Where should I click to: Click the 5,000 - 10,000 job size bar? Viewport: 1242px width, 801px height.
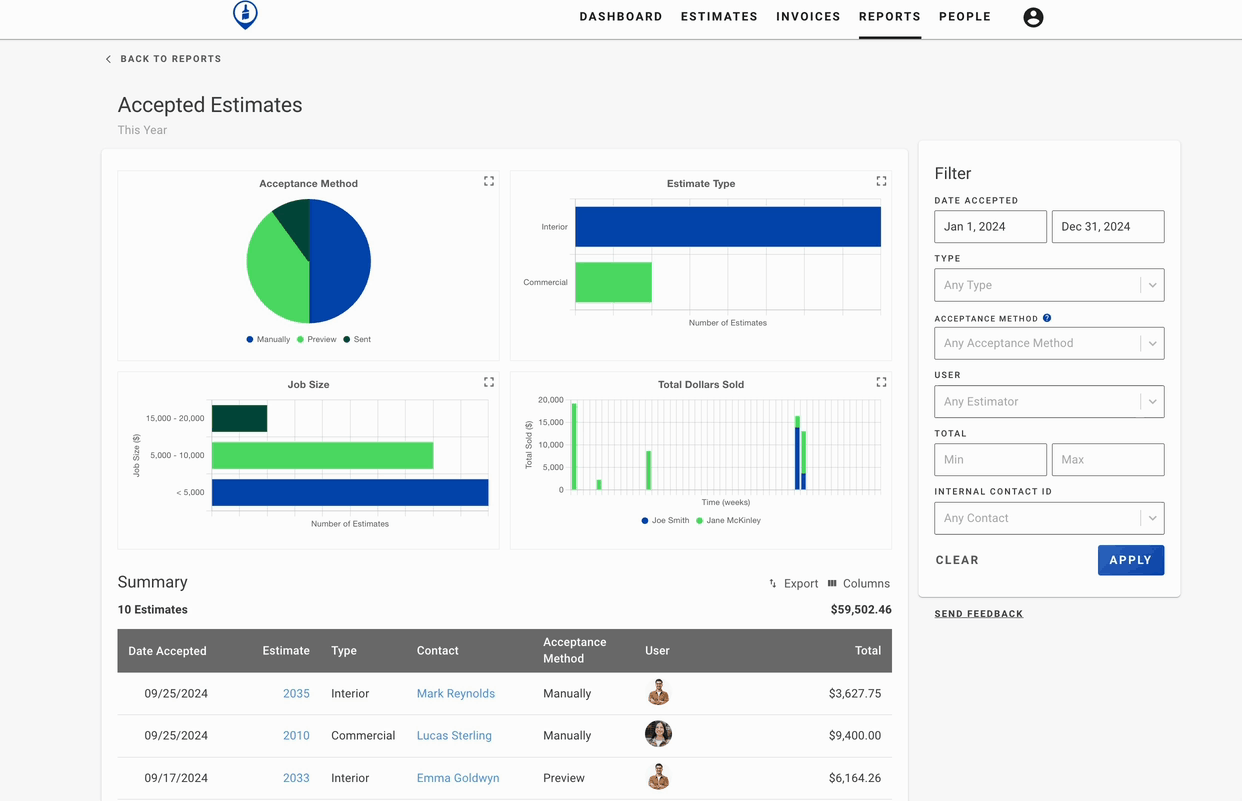tap(322, 455)
